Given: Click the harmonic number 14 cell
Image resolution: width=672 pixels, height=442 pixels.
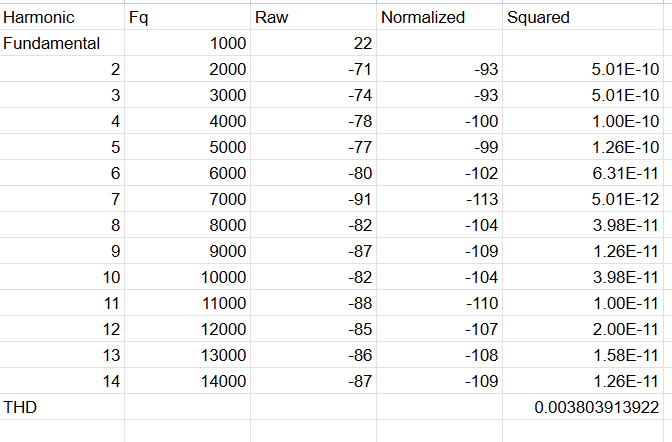Looking at the screenshot, I should pos(62,381).
